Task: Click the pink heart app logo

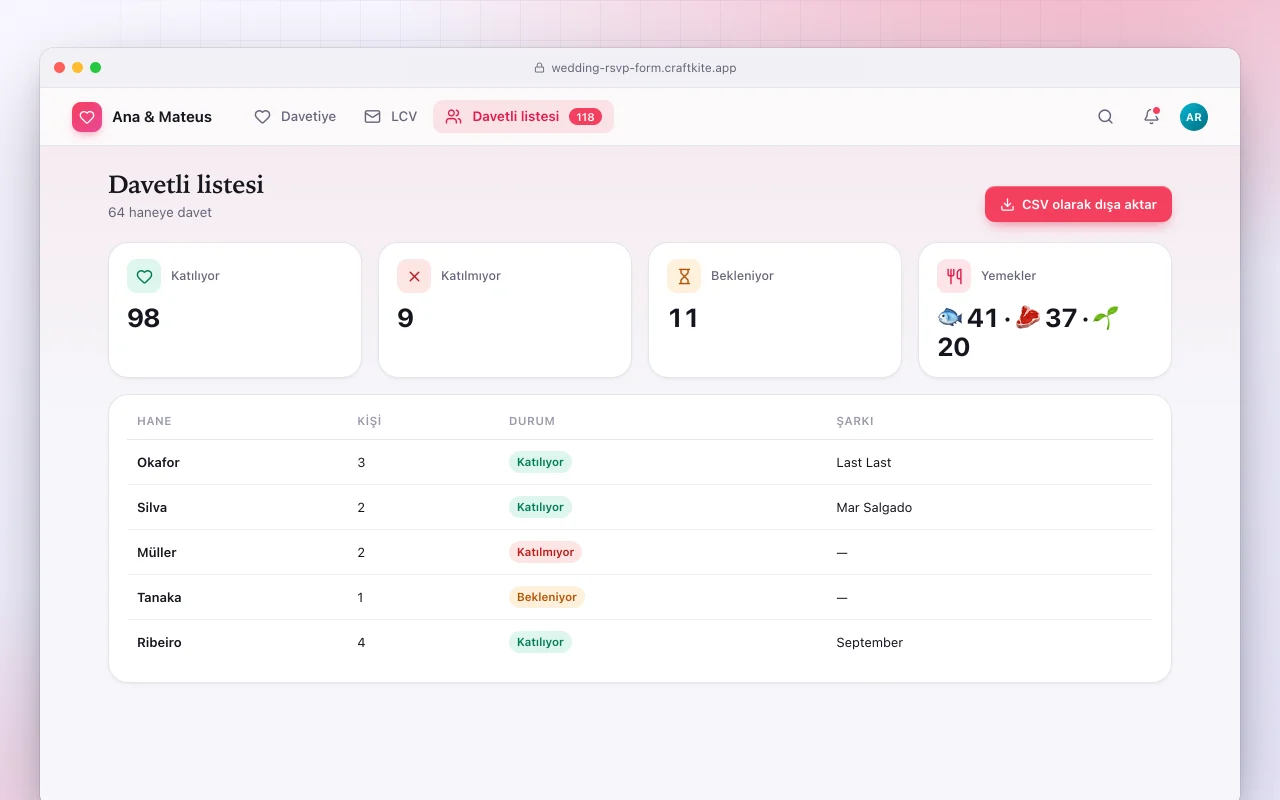Action: pos(87,117)
